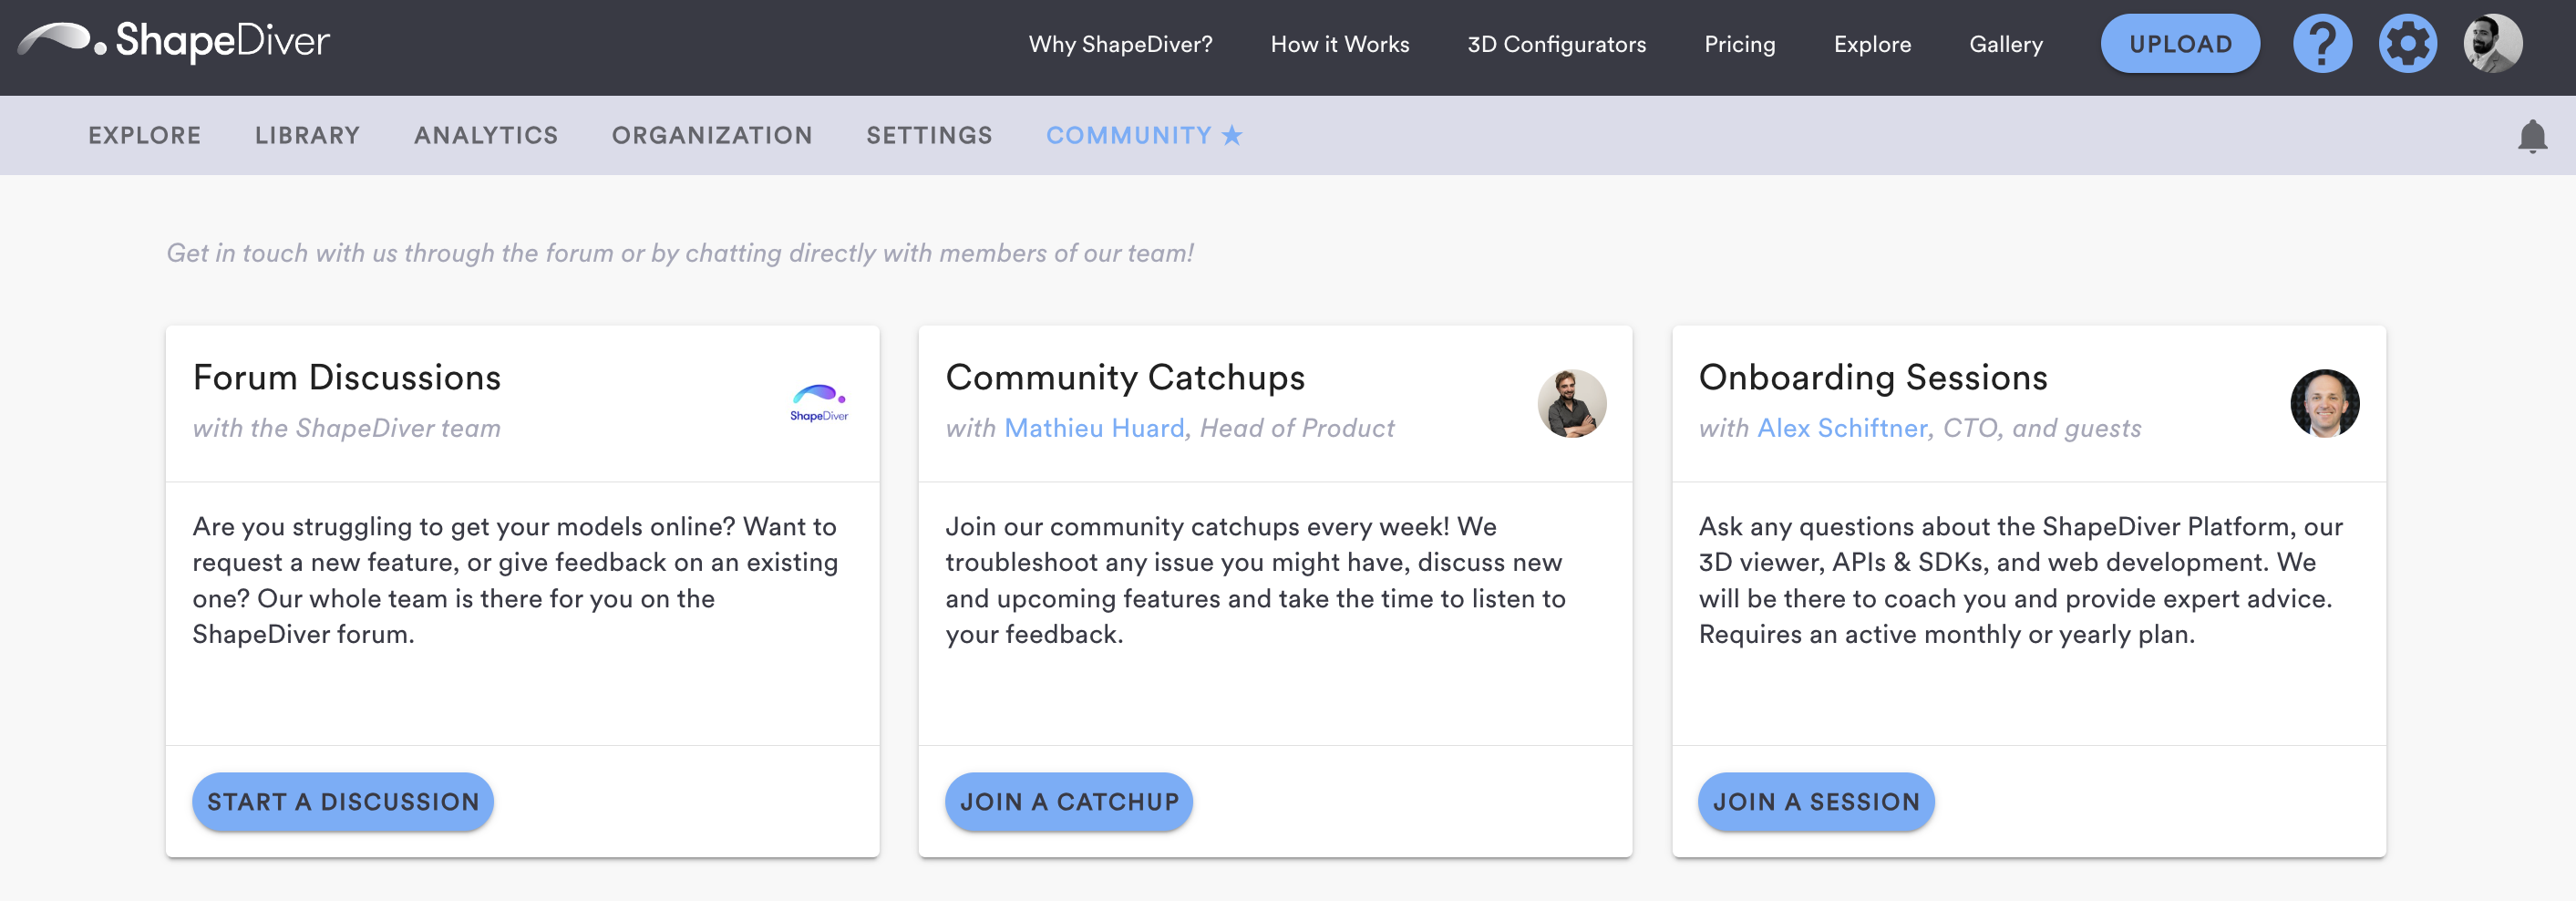Click Start a Discussion button
Screen dimensions: 2576x901
pyautogui.click(x=343, y=802)
